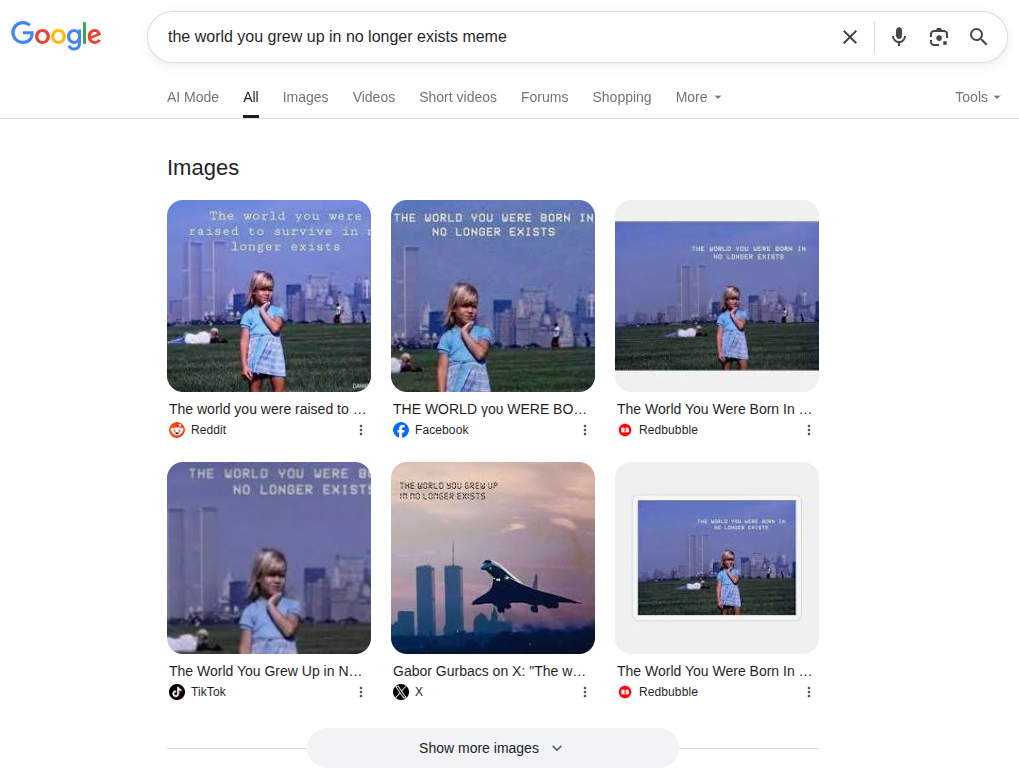Screen dimensions: 1019x779
Task: Open three-dot menu for first Redbubble result
Action: tap(808, 430)
